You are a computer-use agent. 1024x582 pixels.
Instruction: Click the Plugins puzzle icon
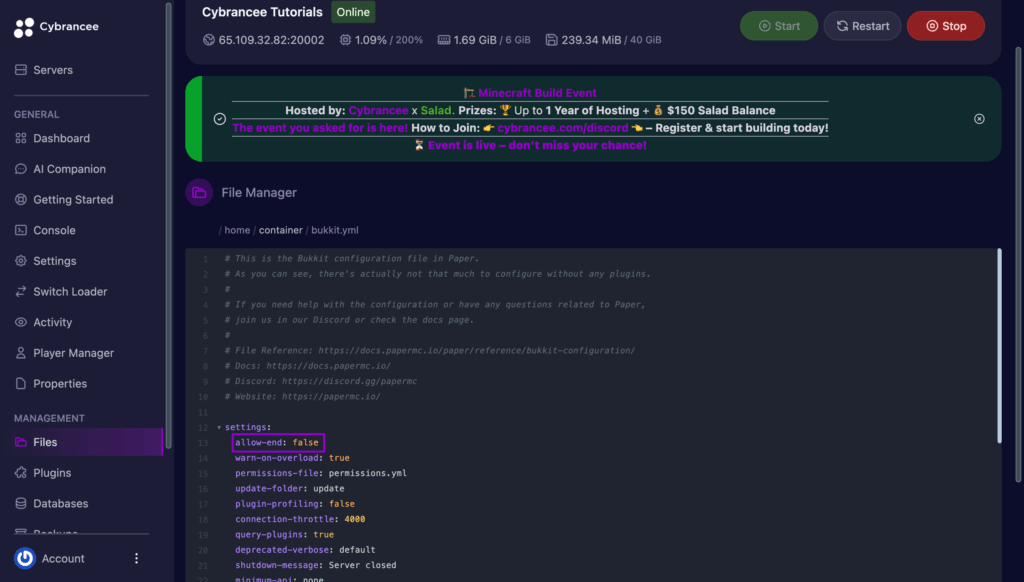click(21, 473)
